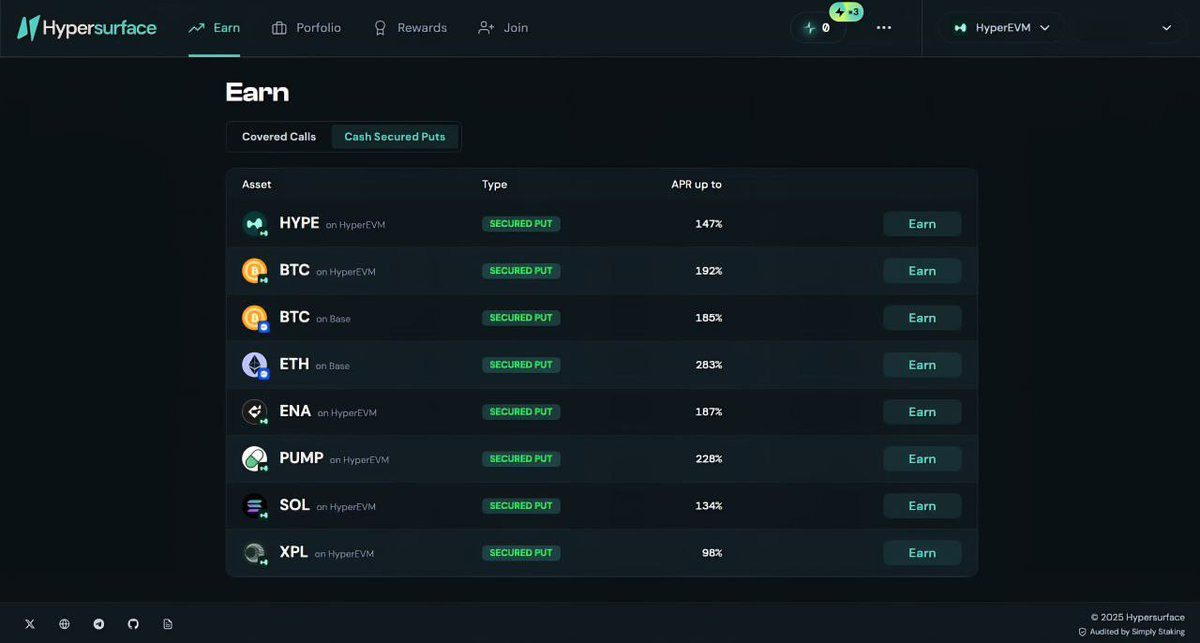Open the Porfolio nav tab
This screenshot has height=643, width=1200.
point(306,28)
